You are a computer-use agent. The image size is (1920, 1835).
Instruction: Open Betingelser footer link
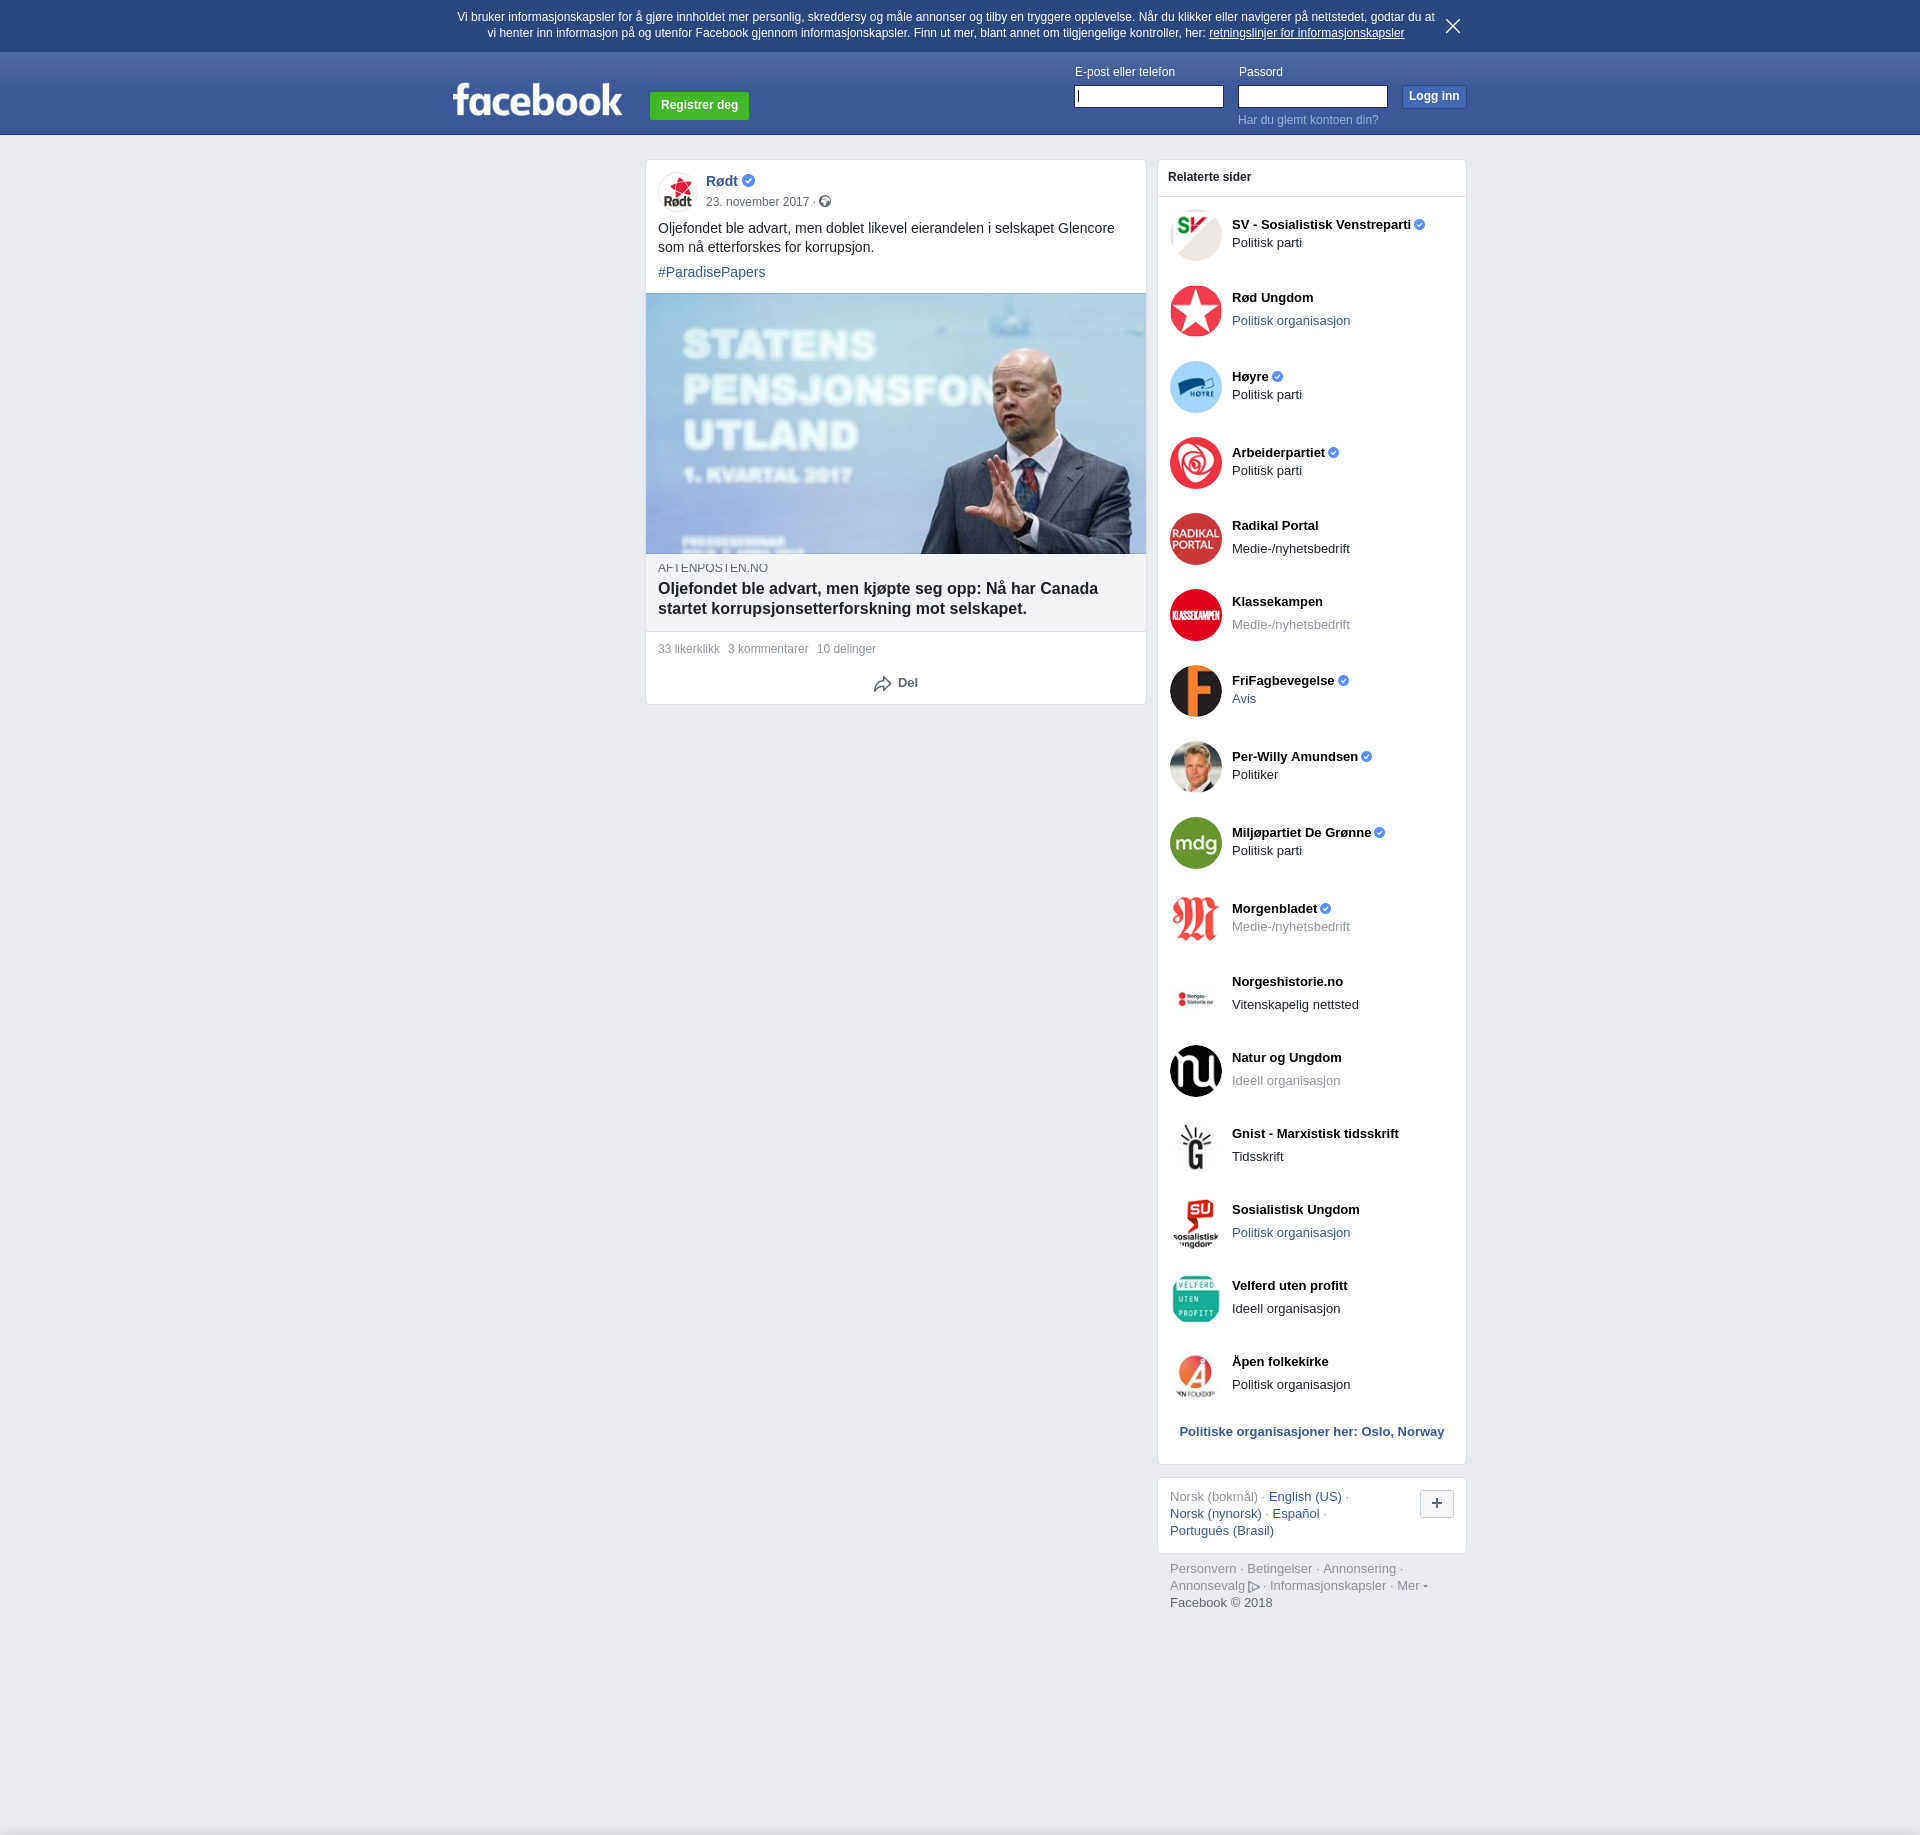click(x=1279, y=1569)
